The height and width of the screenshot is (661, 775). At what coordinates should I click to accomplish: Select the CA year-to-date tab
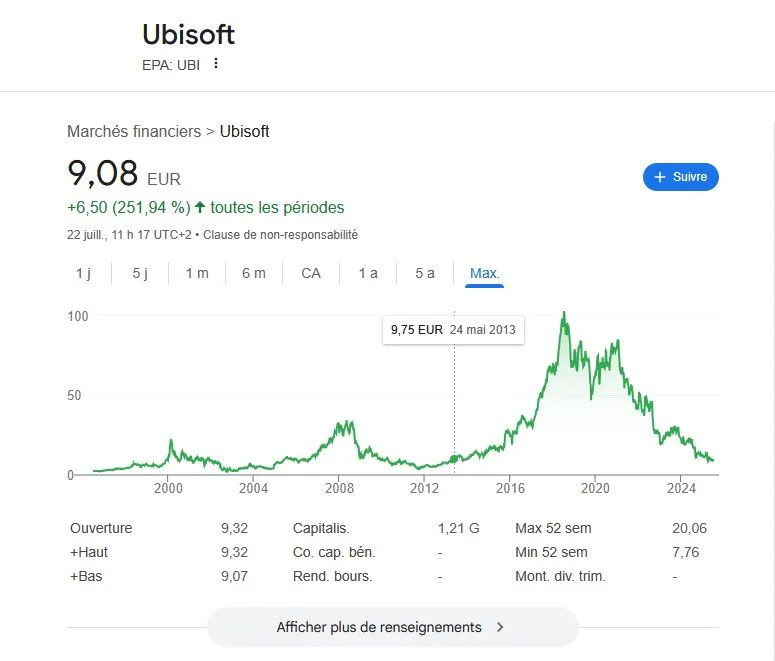311,273
